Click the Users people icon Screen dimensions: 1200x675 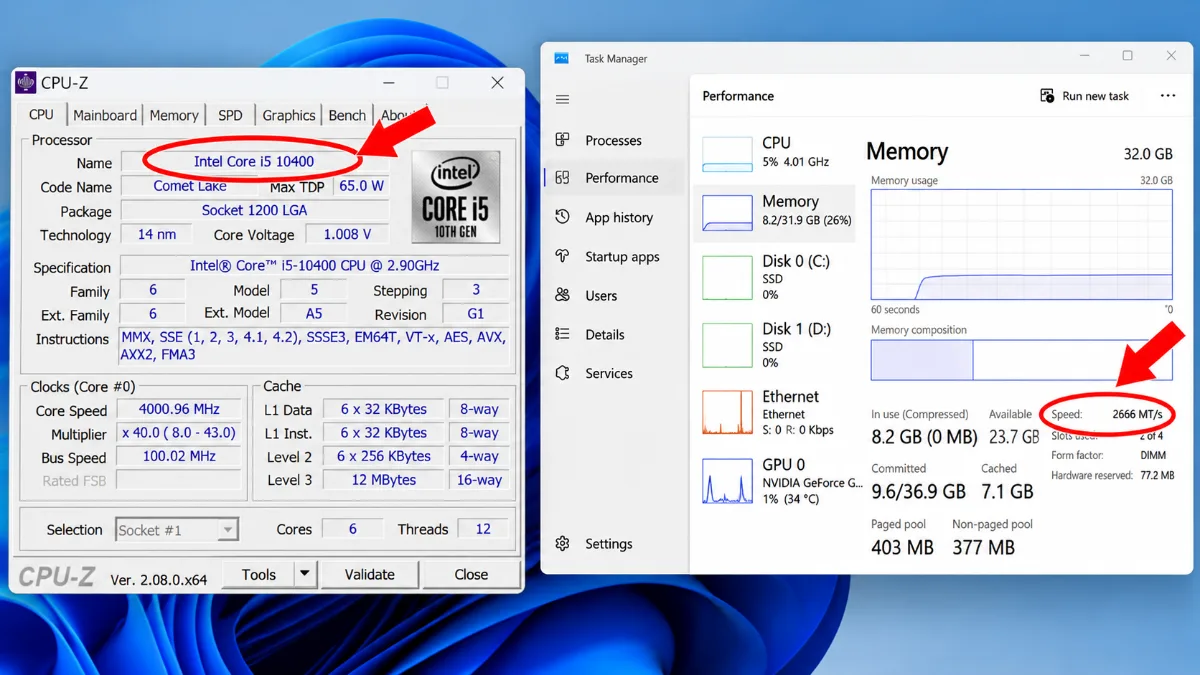tap(562, 295)
